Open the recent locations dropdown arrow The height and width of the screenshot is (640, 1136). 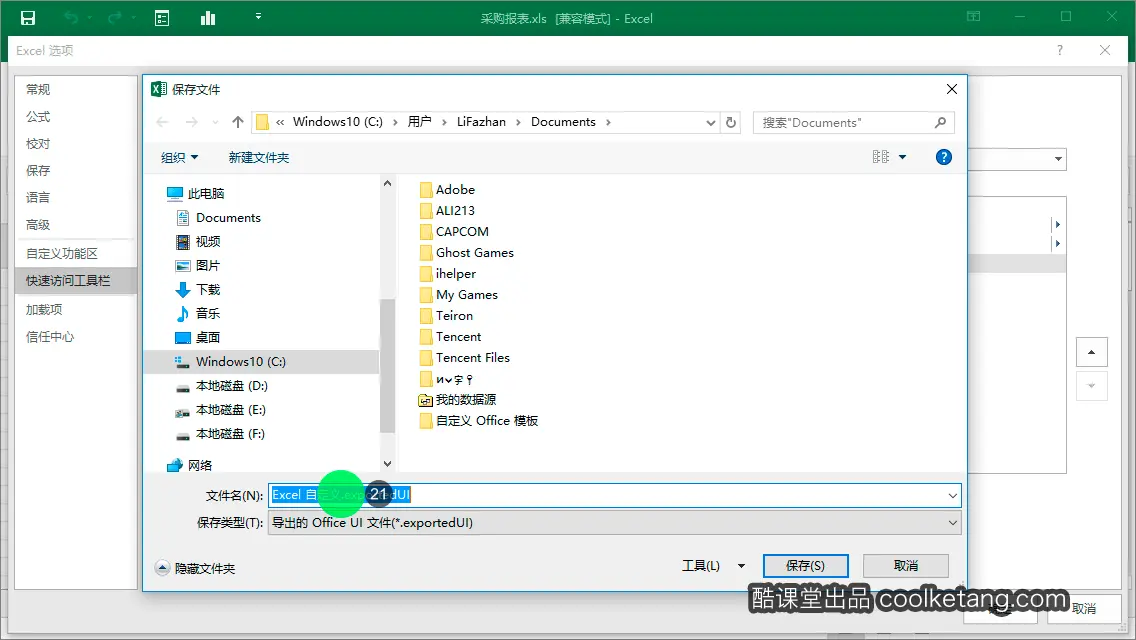[215, 122]
